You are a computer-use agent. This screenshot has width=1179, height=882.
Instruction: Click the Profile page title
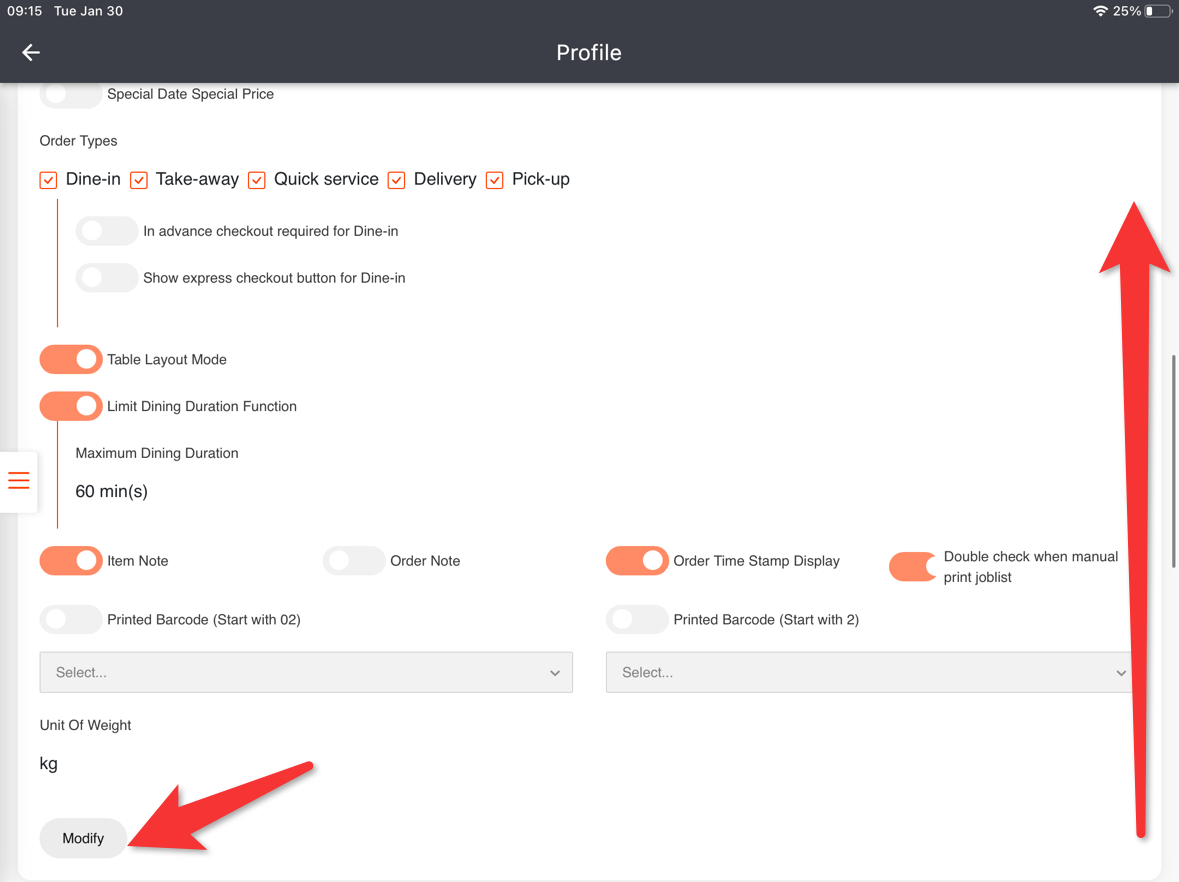(589, 53)
